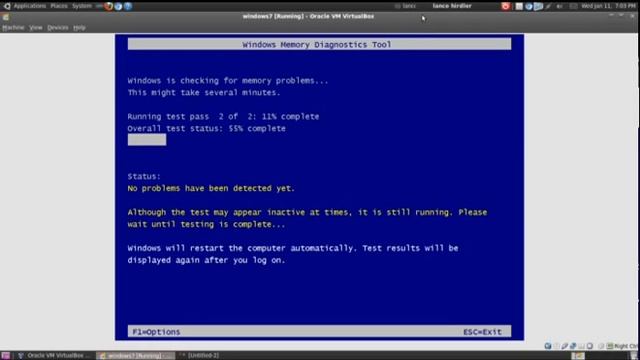
Task: Open the volume control in the top panel
Action: [559, 6]
